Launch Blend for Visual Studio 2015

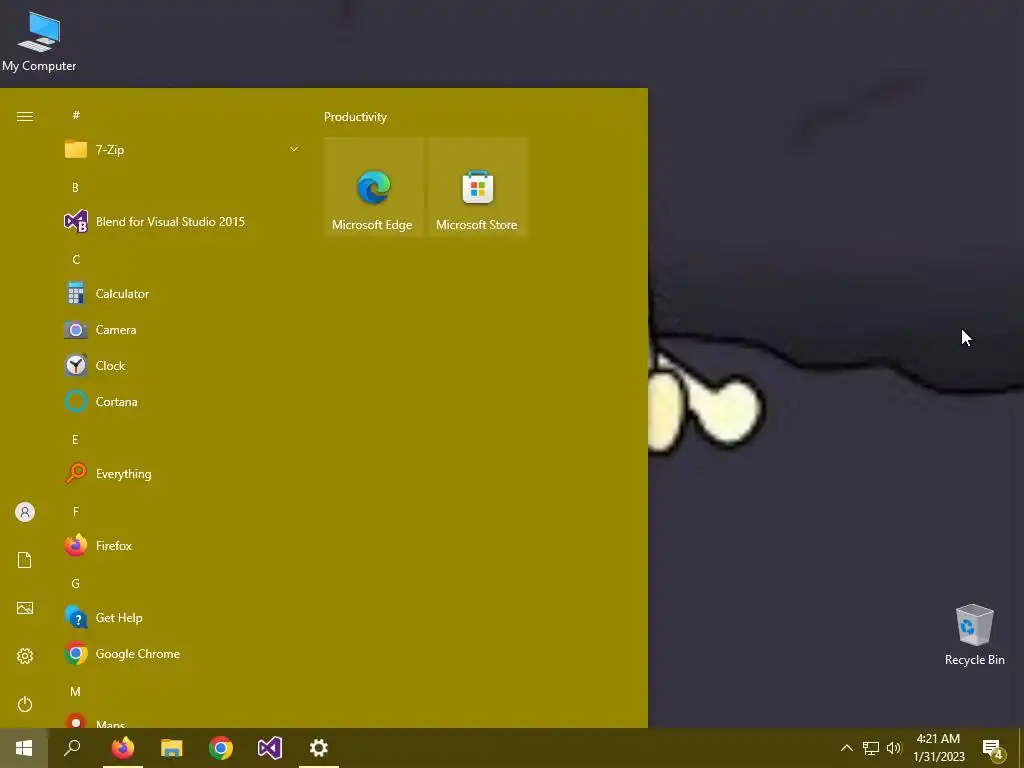coord(182,222)
